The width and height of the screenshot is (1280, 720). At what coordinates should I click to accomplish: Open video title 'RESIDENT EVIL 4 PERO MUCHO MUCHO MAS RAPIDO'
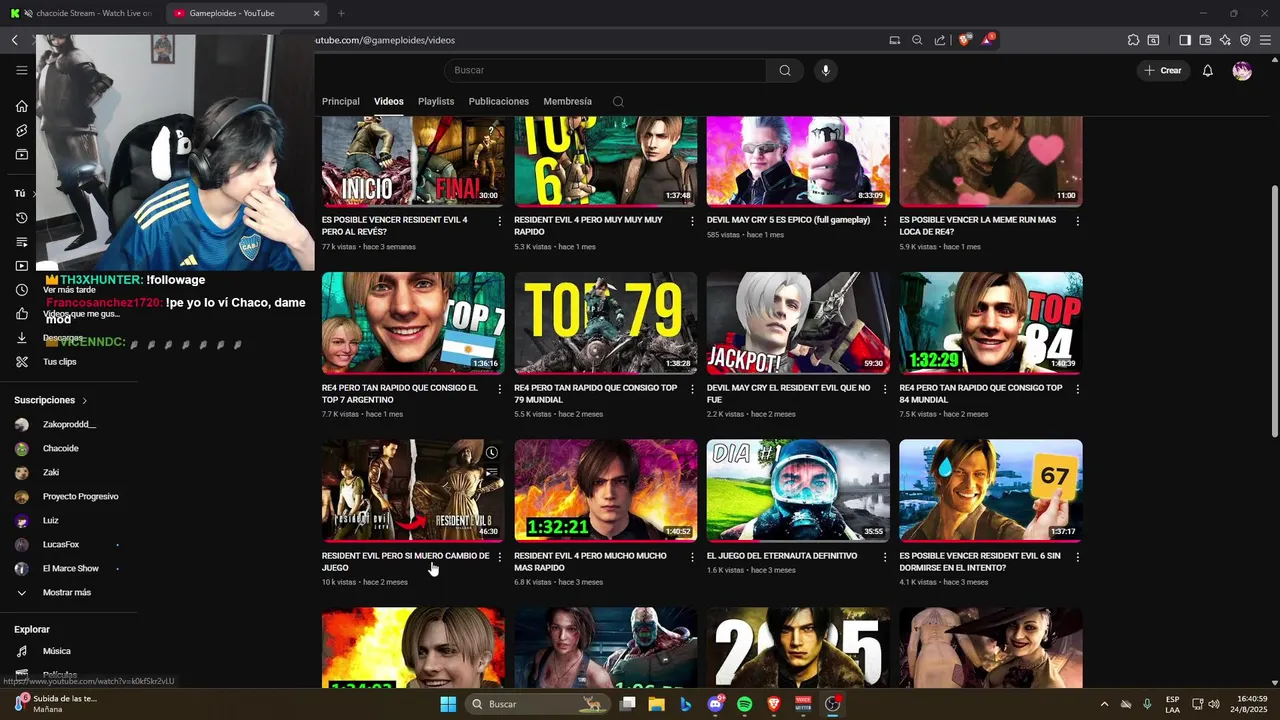pyautogui.click(x=590, y=561)
